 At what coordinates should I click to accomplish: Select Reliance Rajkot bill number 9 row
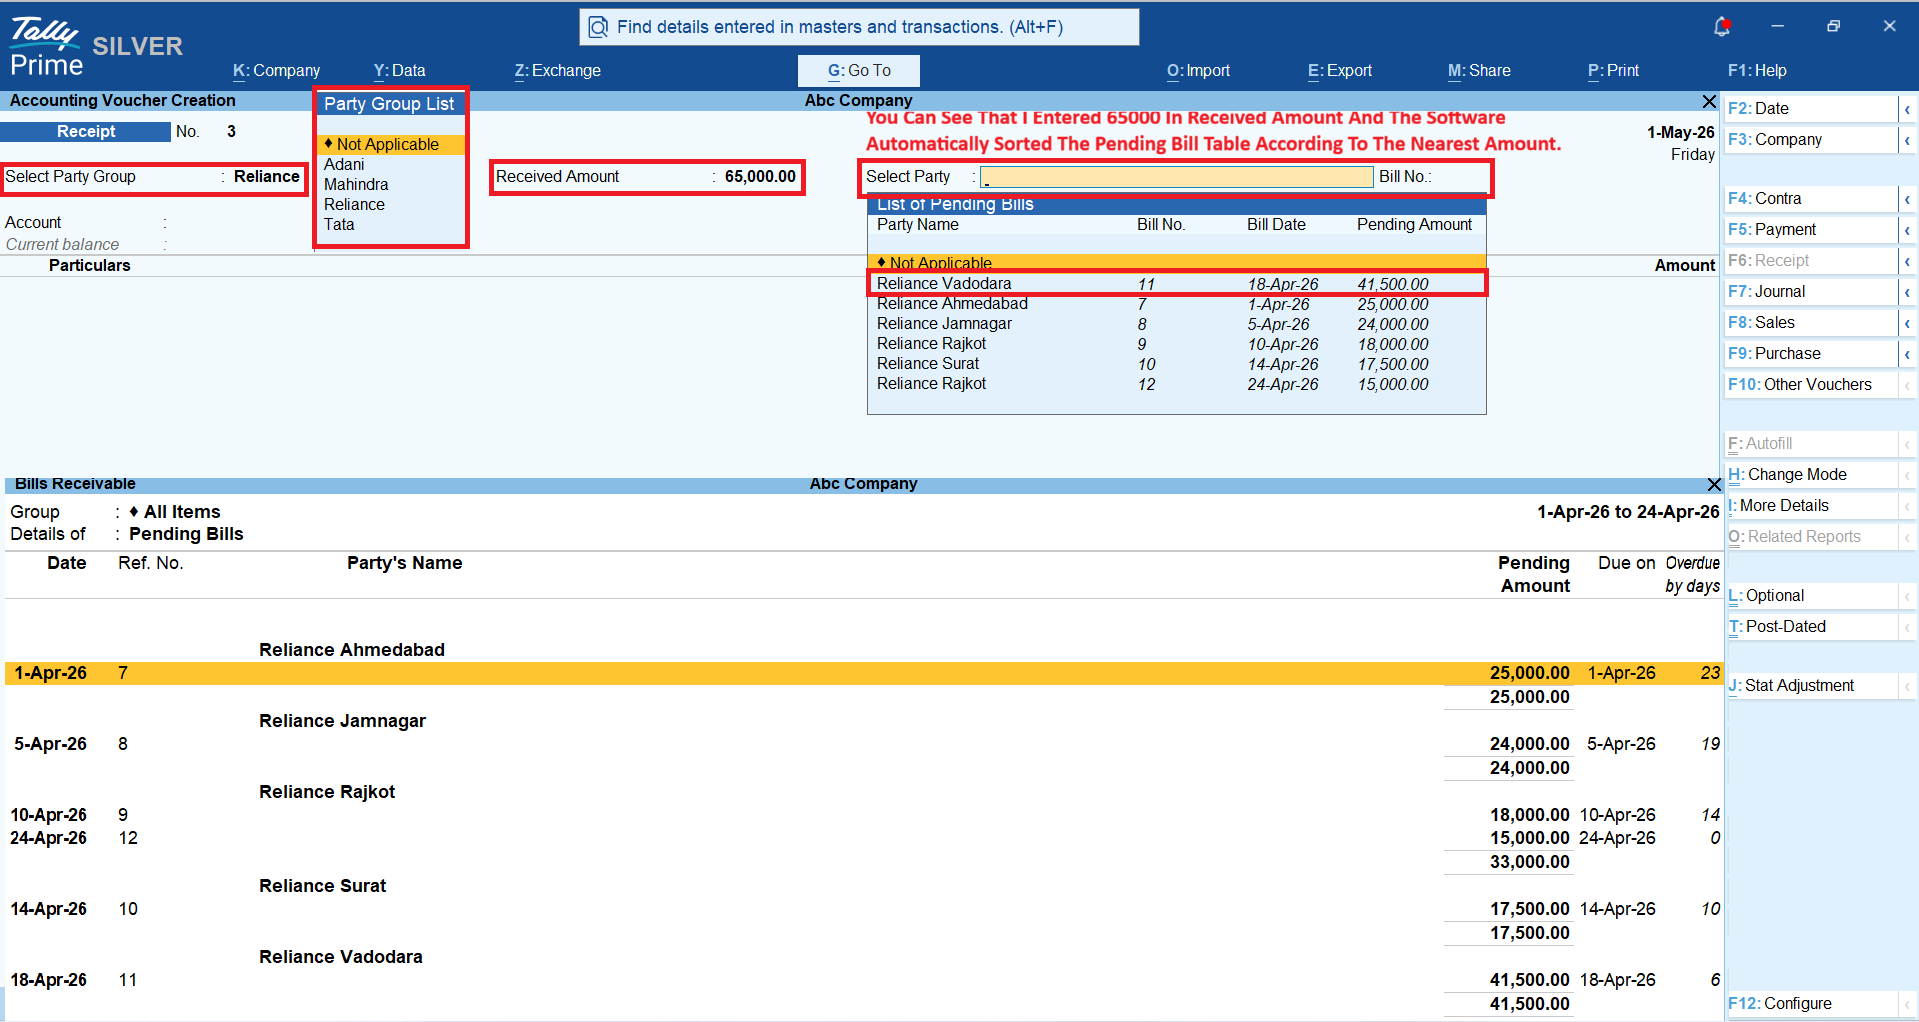pos(1177,344)
